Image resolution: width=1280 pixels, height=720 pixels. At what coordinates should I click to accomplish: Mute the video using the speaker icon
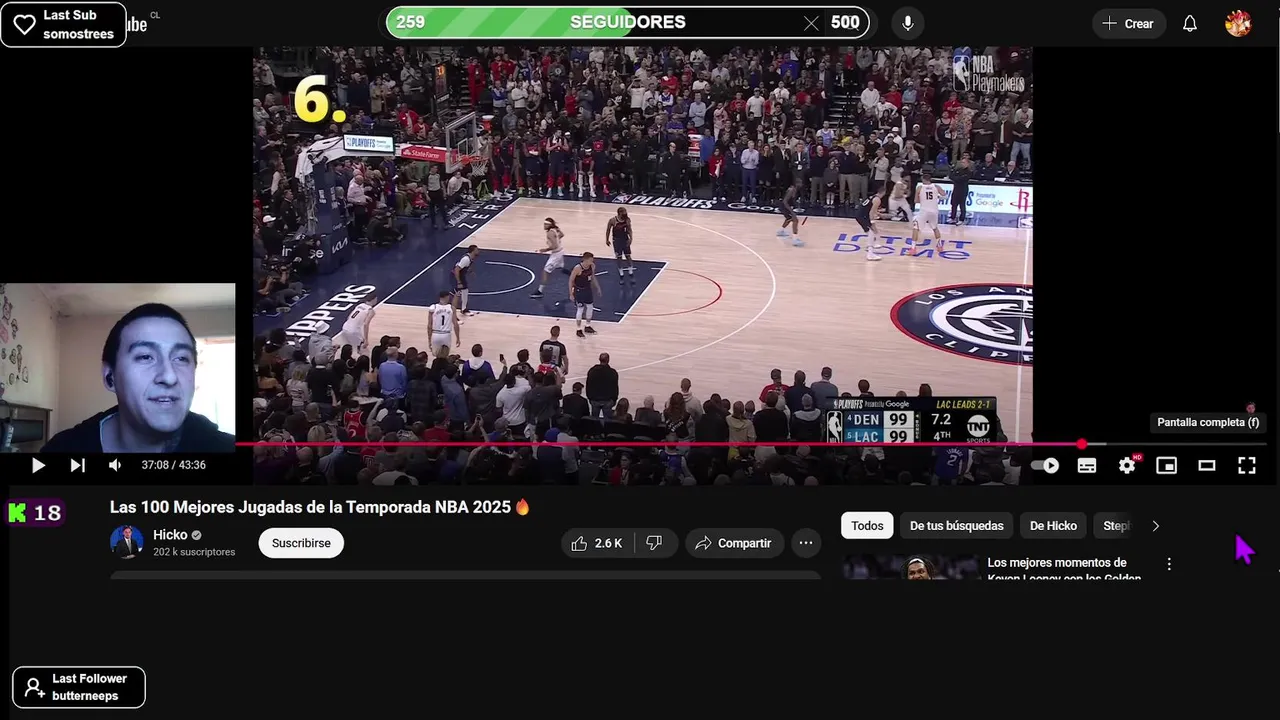coord(115,465)
